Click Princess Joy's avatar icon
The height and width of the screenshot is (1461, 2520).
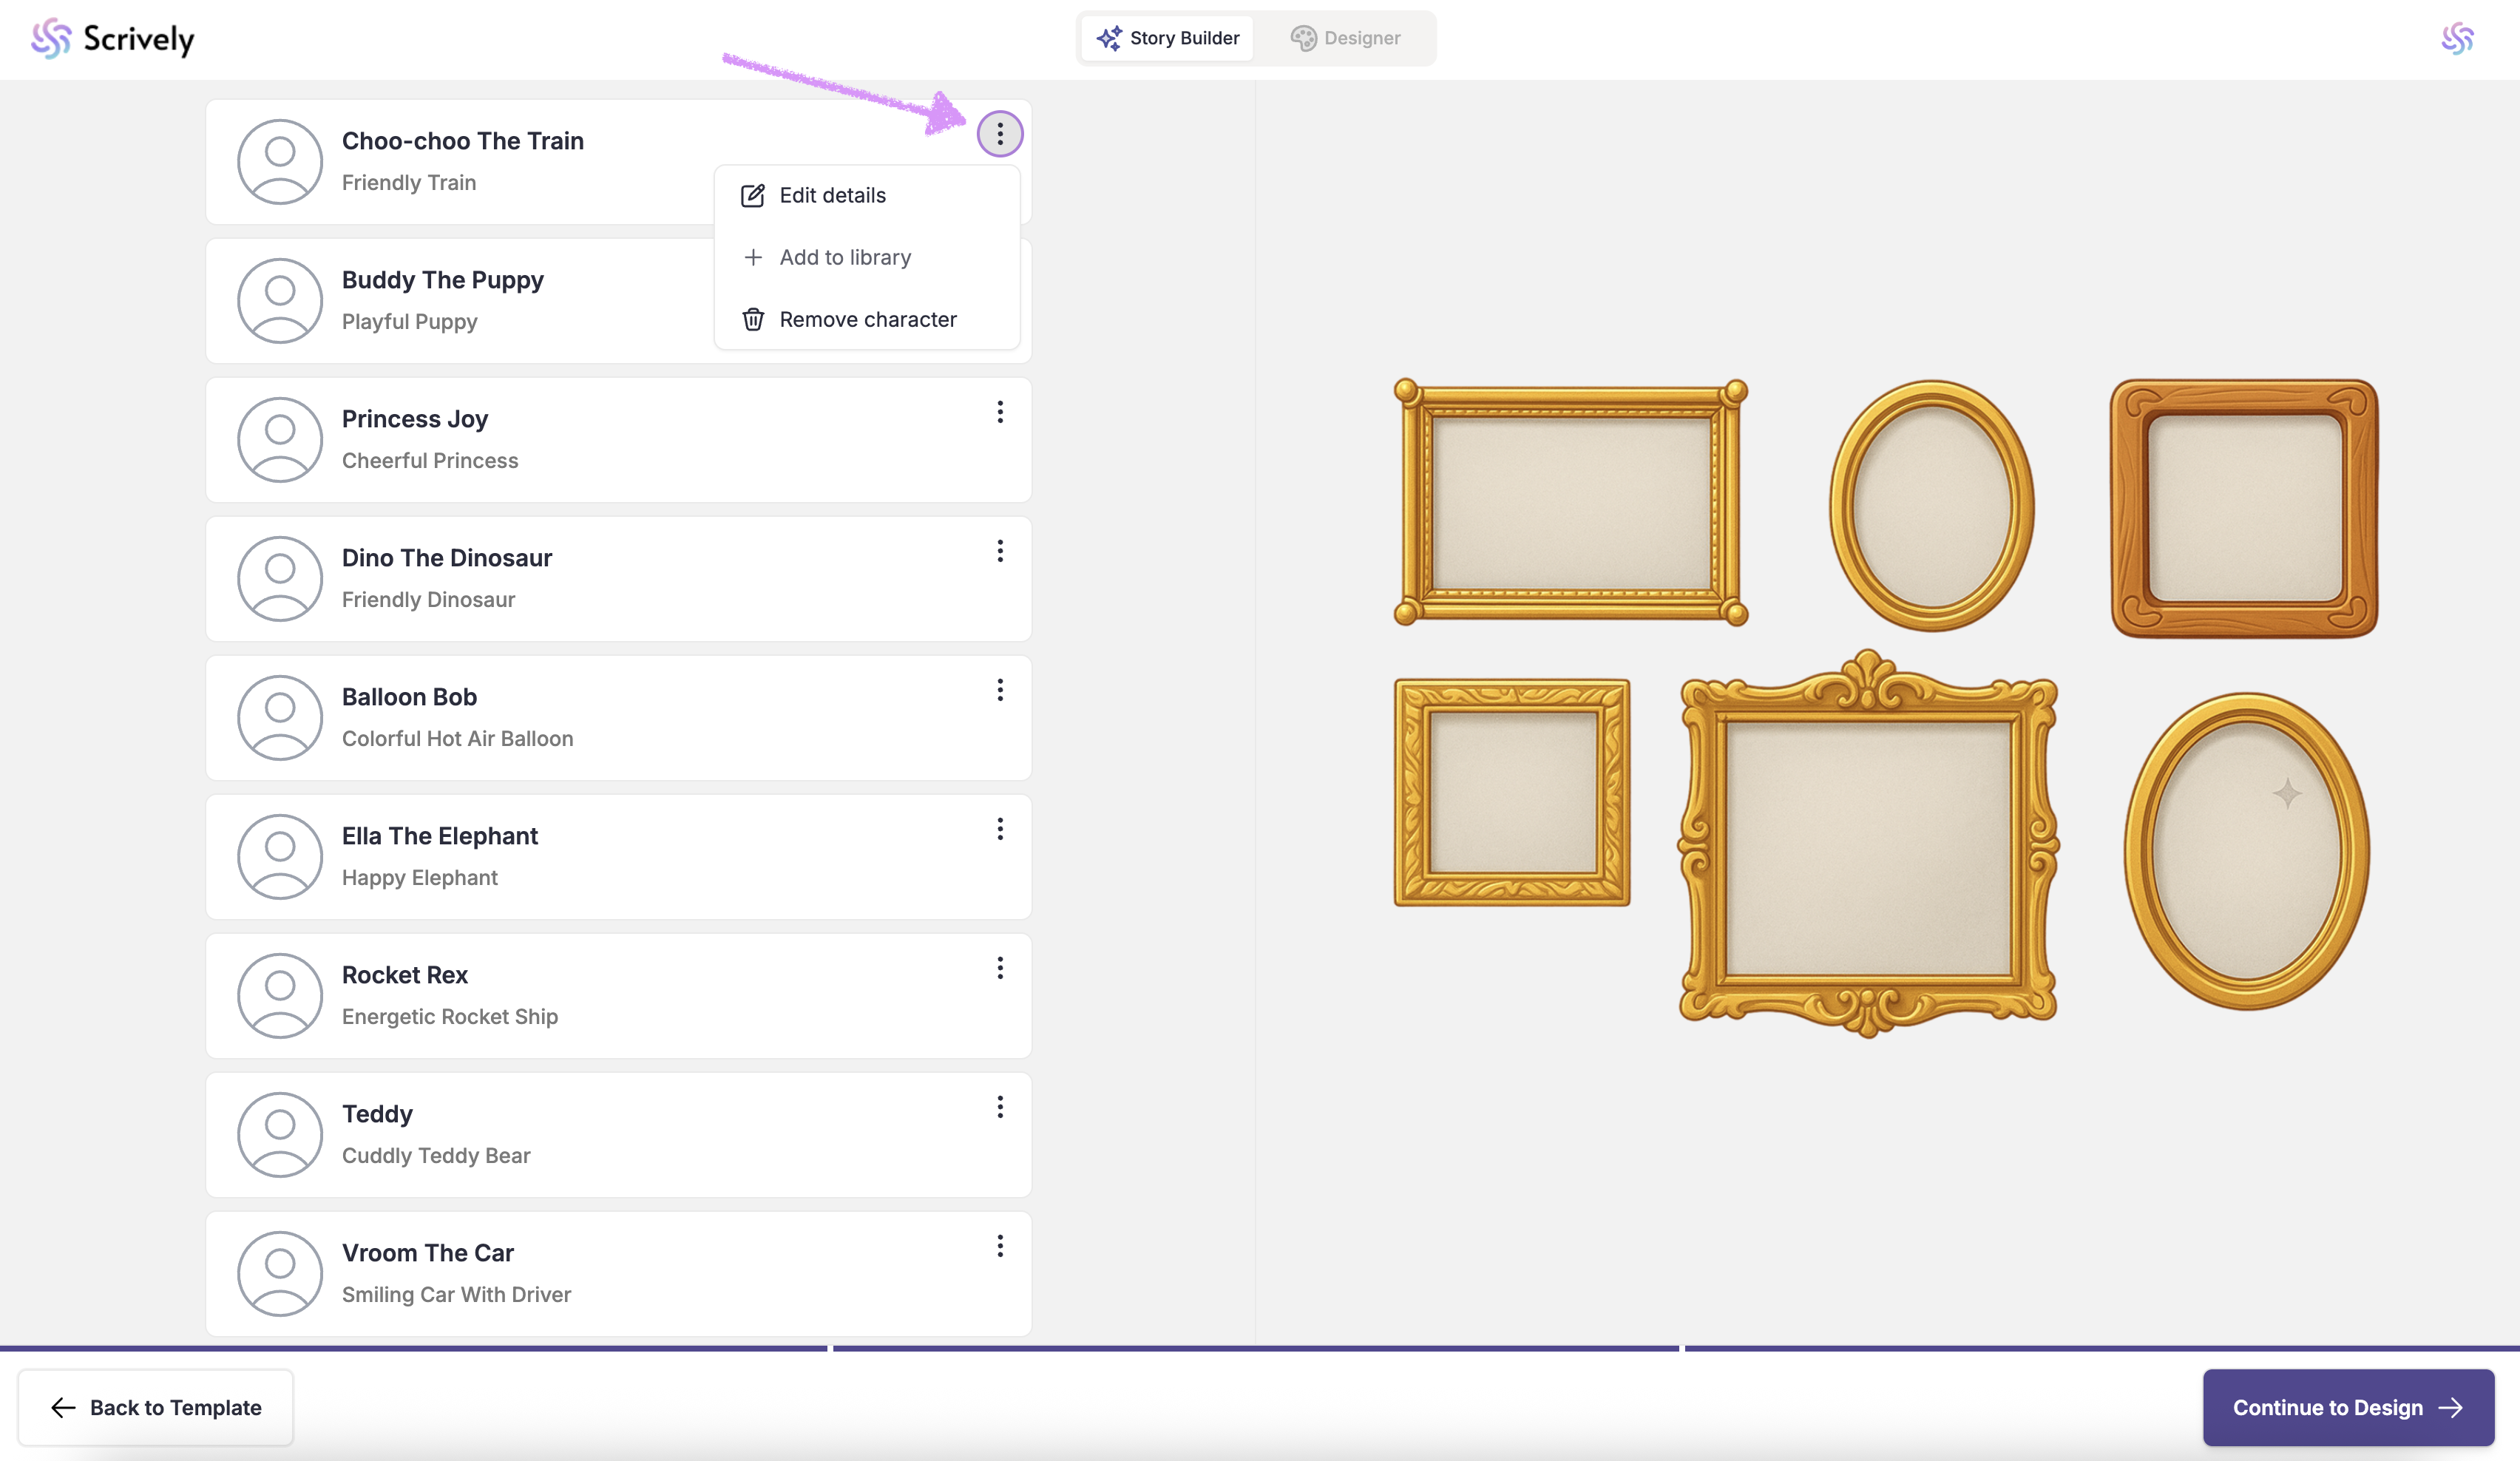pos(279,440)
